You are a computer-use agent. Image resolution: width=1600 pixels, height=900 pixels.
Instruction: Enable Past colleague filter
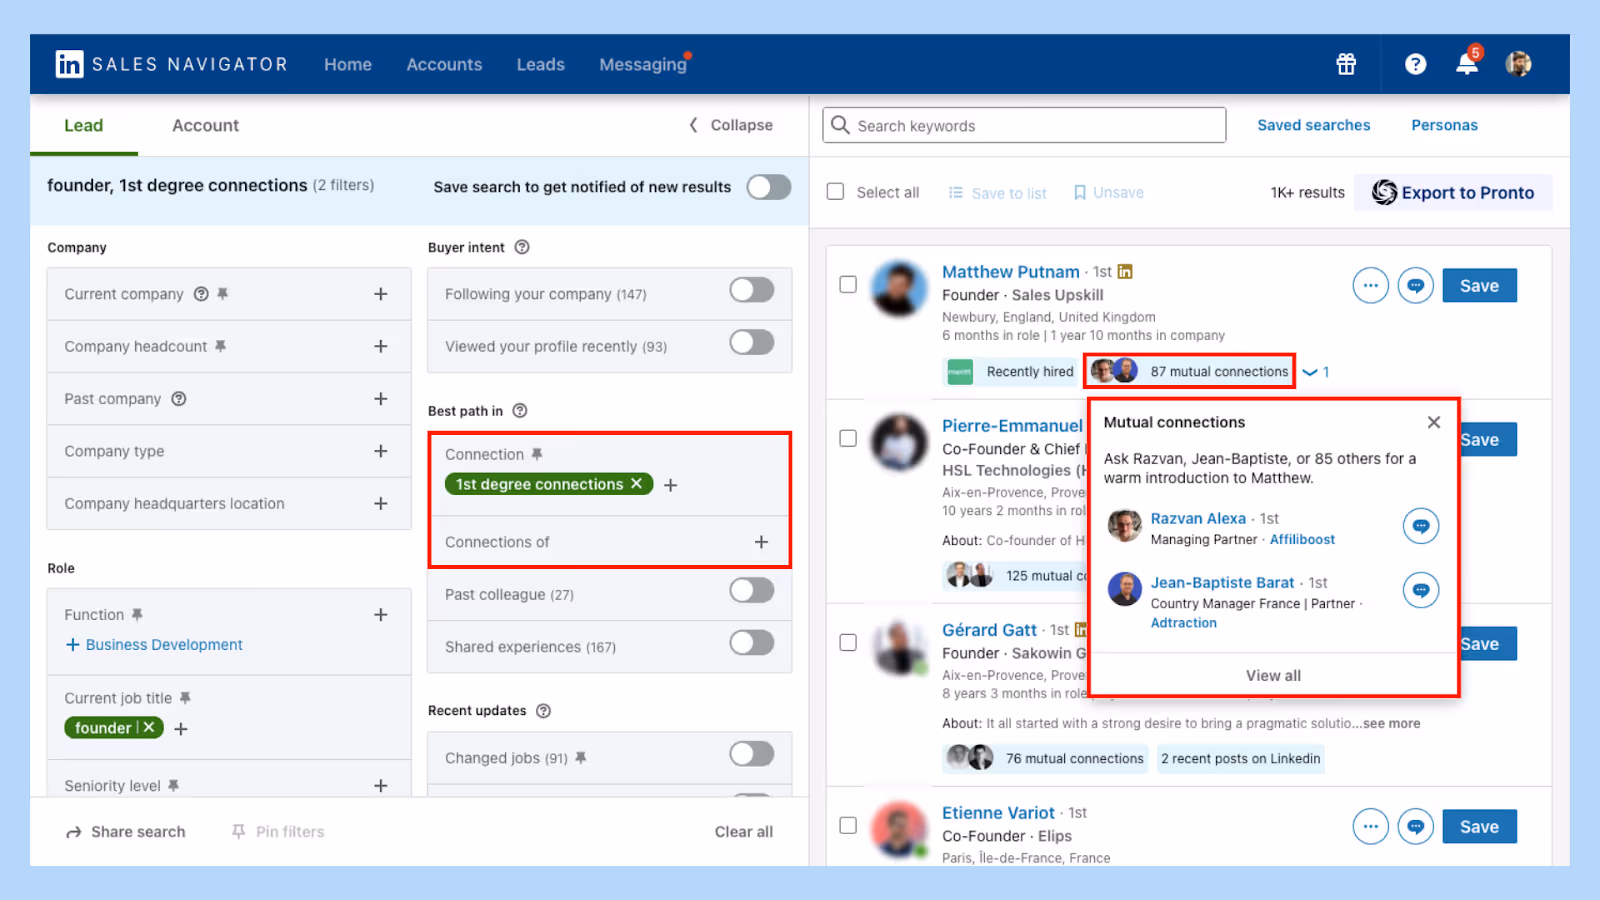click(752, 590)
